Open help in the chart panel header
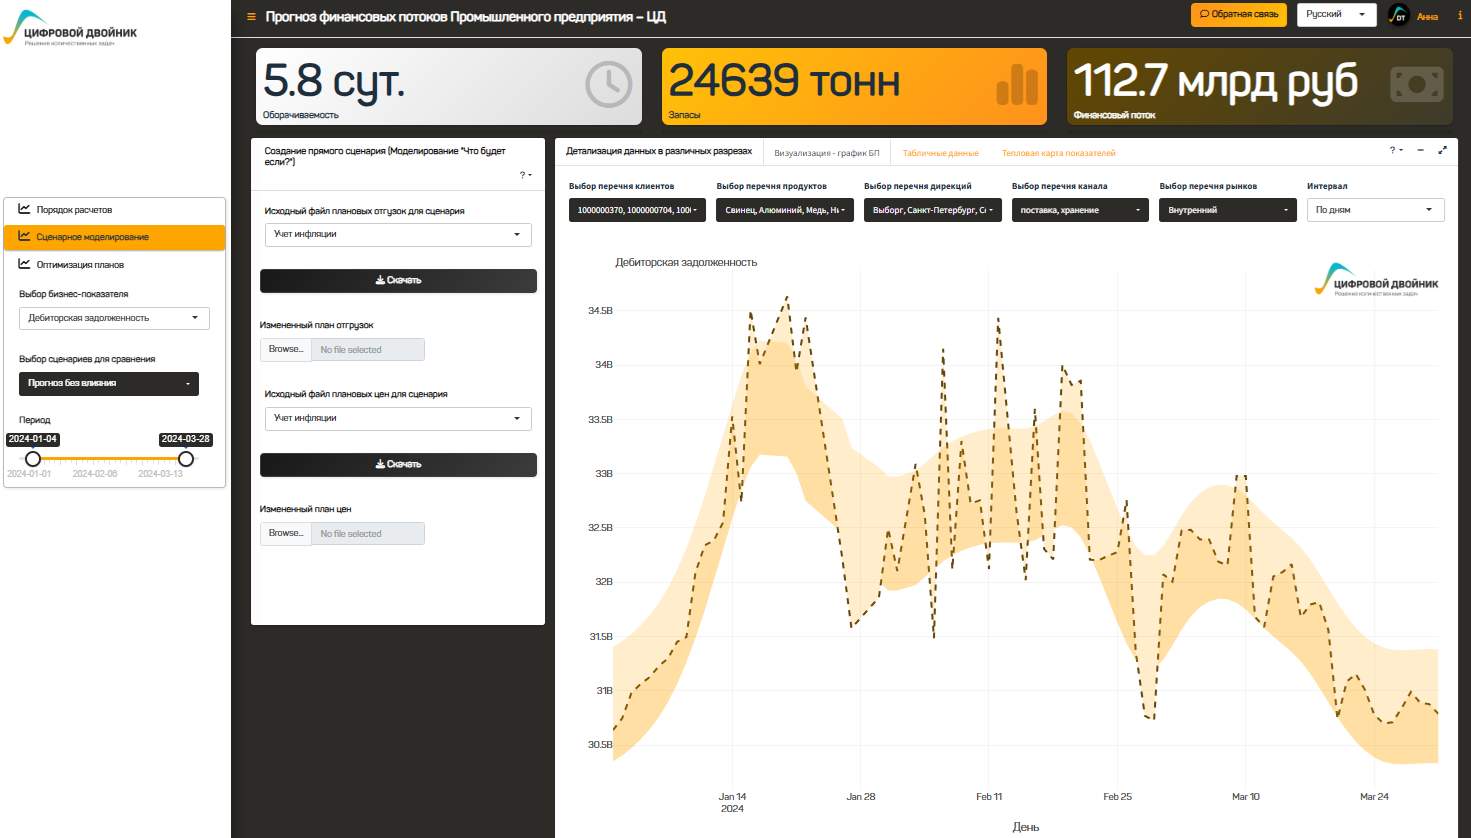The width and height of the screenshot is (1471, 838). [1395, 151]
